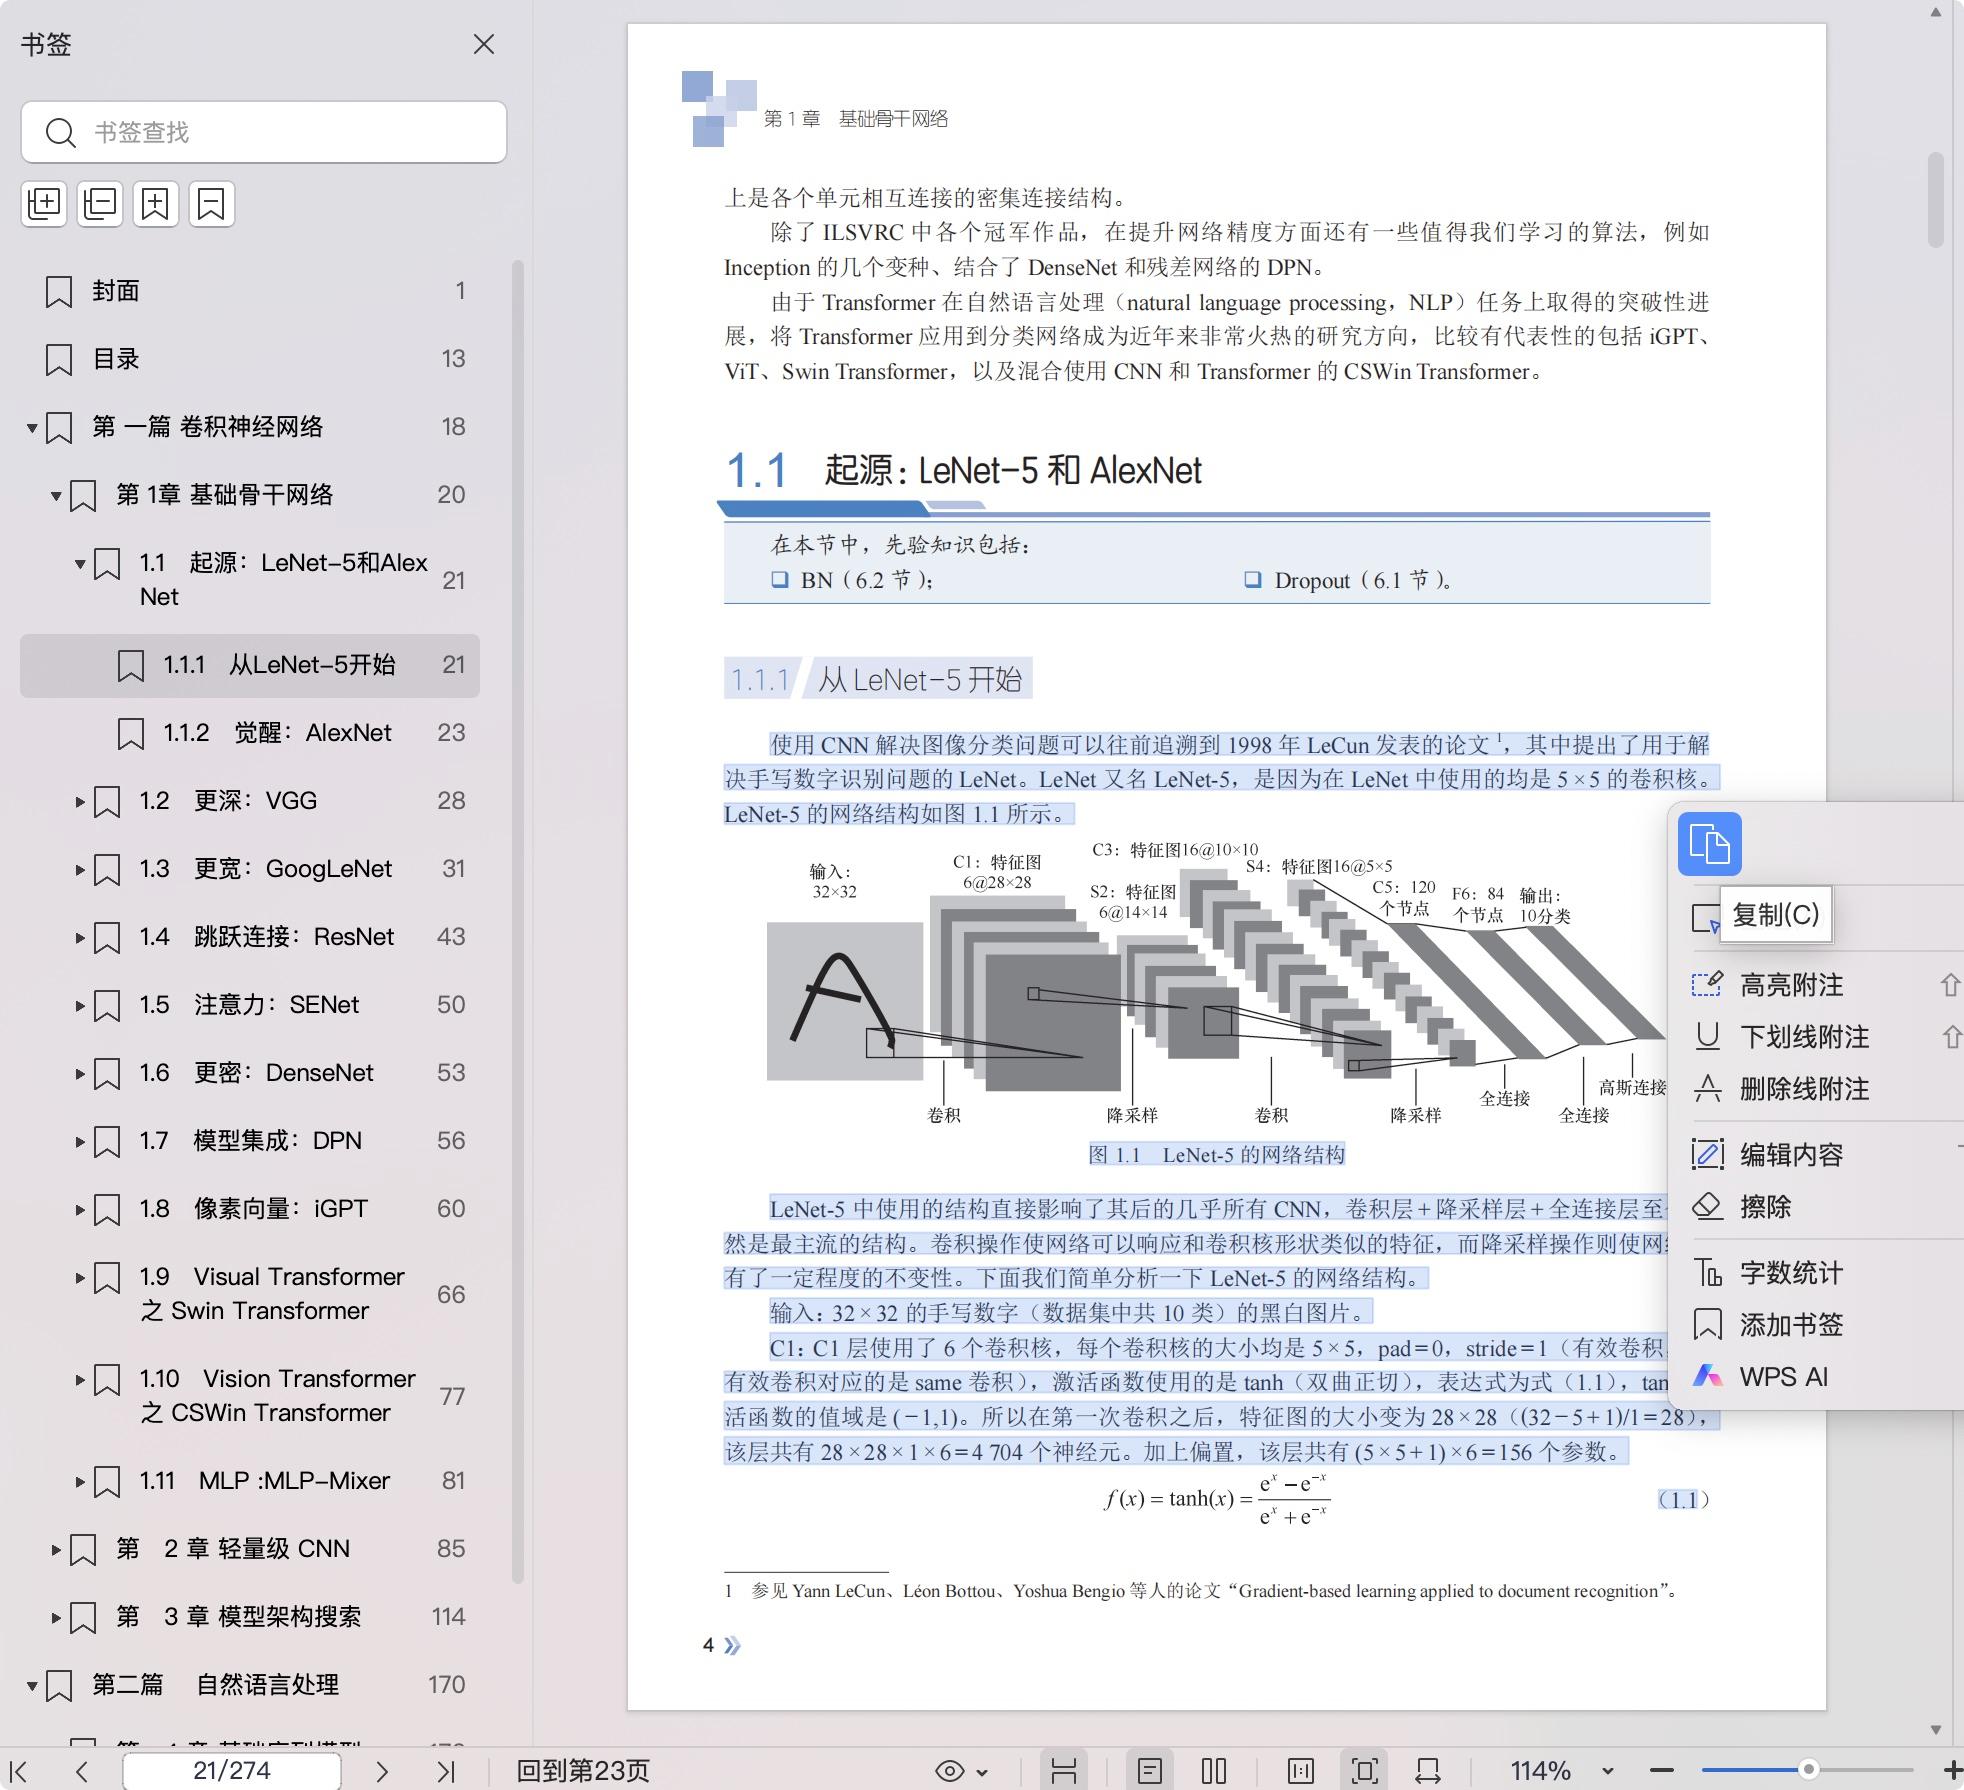Screen dimensions: 1964x1790
Task: Select 删除线附注 from context menu
Action: [1804, 1089]
